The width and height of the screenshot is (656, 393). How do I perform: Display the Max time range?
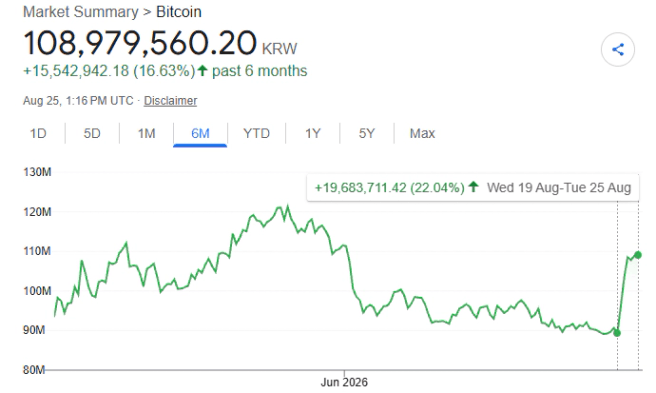coord(422,134)
